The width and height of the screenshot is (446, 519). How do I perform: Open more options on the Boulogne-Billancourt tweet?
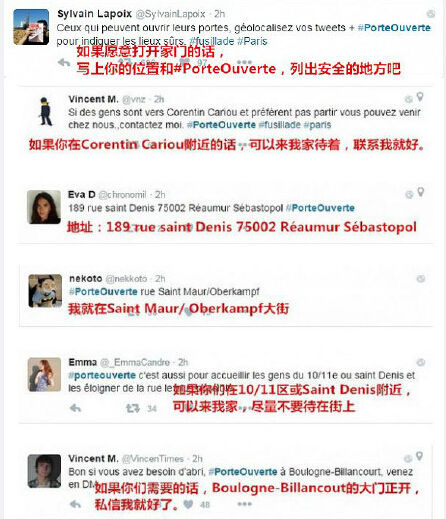click(x=244, y=504)
